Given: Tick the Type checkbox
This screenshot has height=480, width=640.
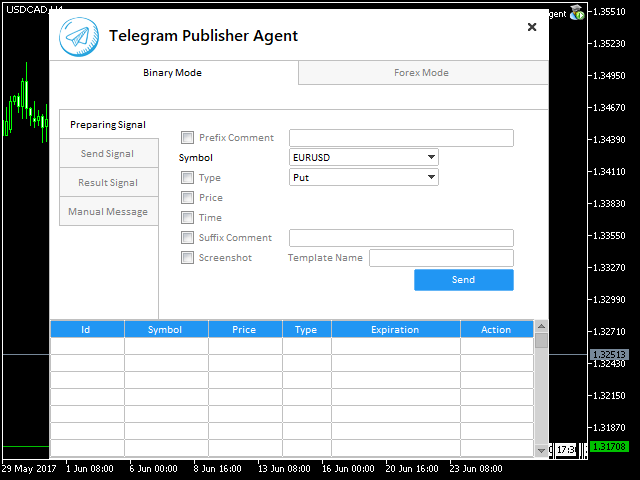Looking at the screenshot, I should point(187,178).
